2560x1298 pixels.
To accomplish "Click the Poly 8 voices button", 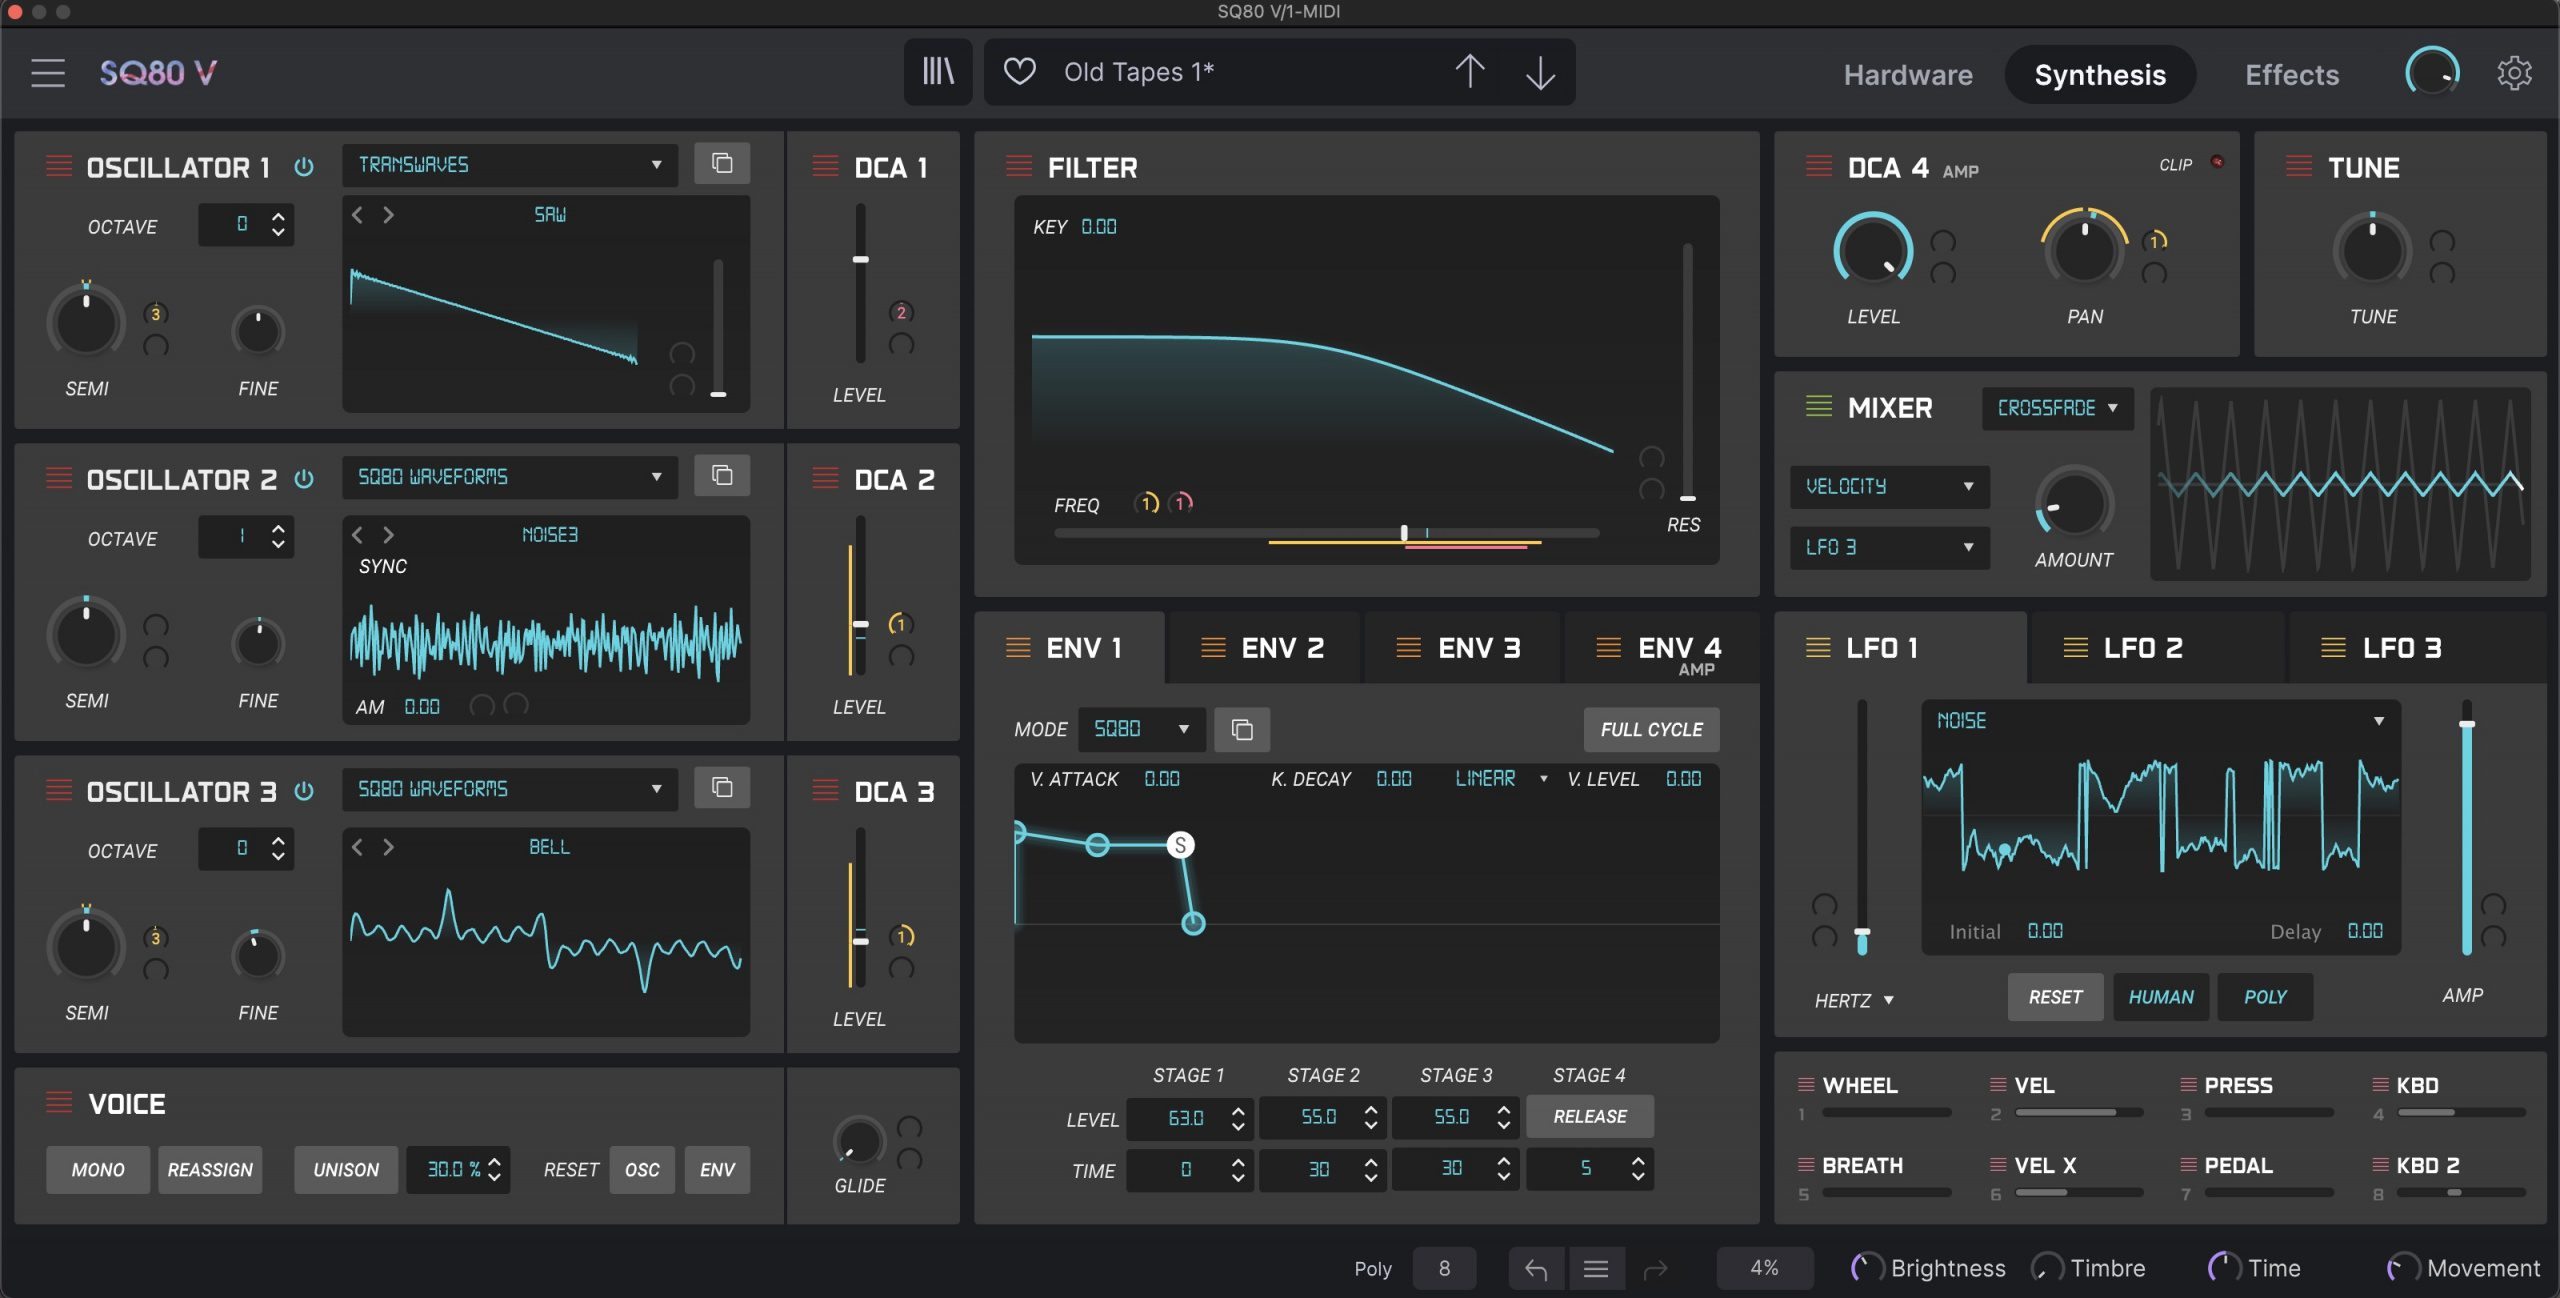I will (x=1444, y=1268).
